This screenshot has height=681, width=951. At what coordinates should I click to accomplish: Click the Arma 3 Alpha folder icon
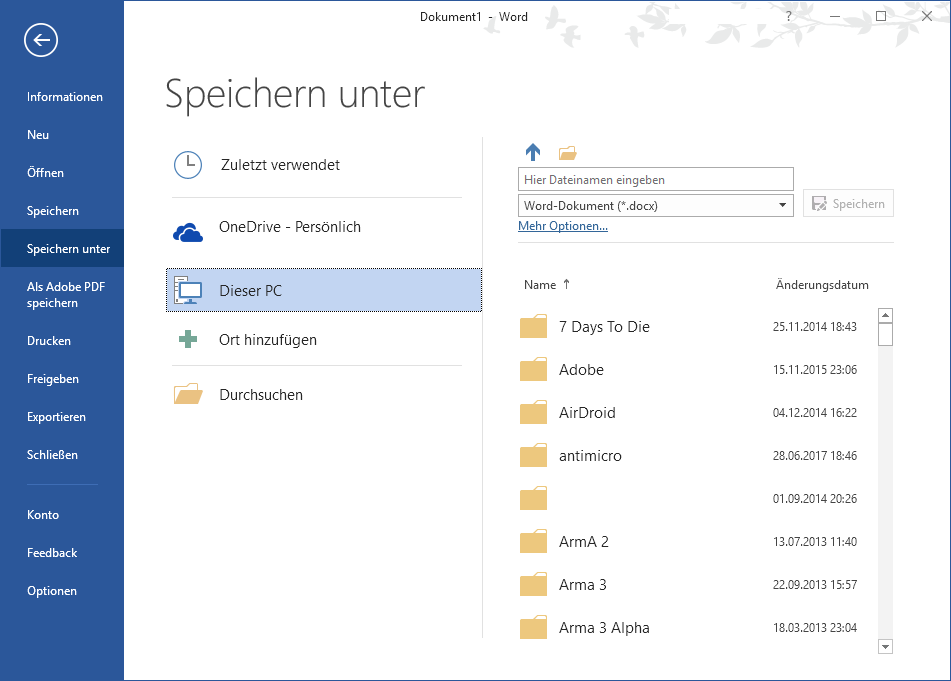533,628
